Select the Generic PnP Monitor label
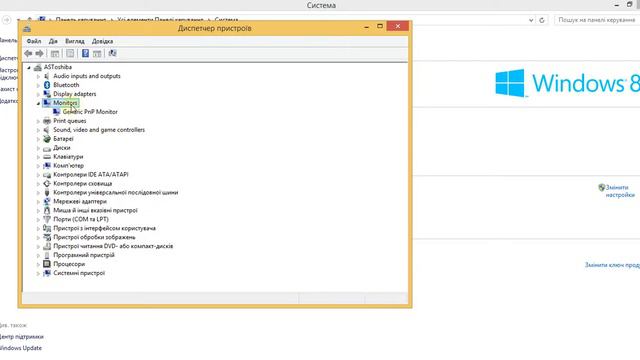 click(90, 112)
